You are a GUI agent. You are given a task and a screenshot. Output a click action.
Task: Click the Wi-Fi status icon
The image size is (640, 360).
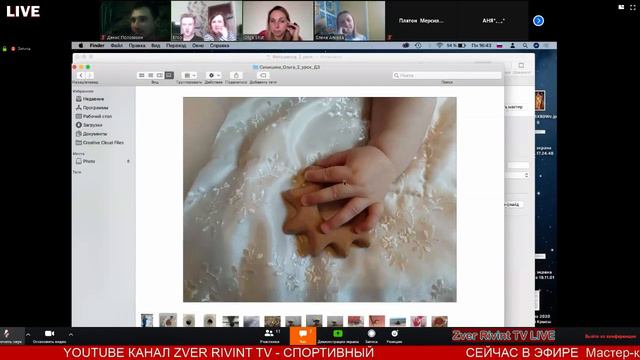pos(439,46)
